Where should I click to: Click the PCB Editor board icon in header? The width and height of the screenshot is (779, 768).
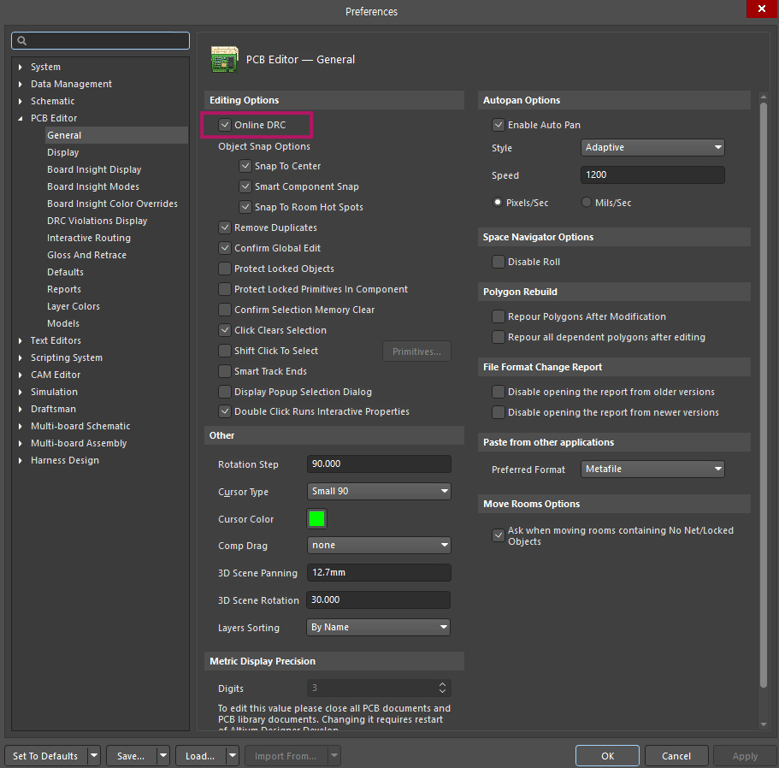(x=224, y=60)
